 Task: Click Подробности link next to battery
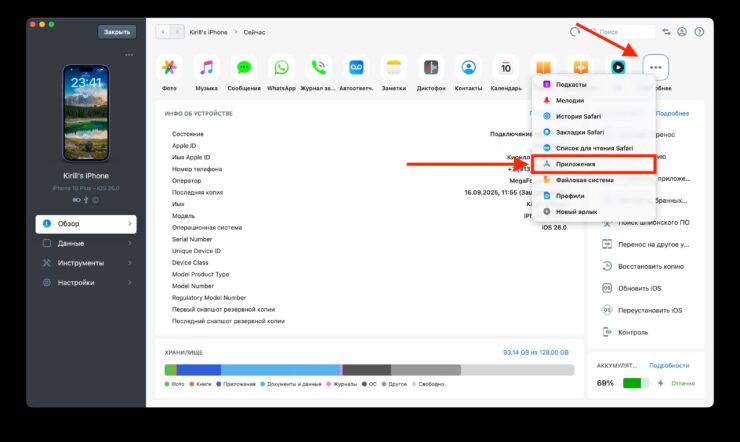(669, 366)
